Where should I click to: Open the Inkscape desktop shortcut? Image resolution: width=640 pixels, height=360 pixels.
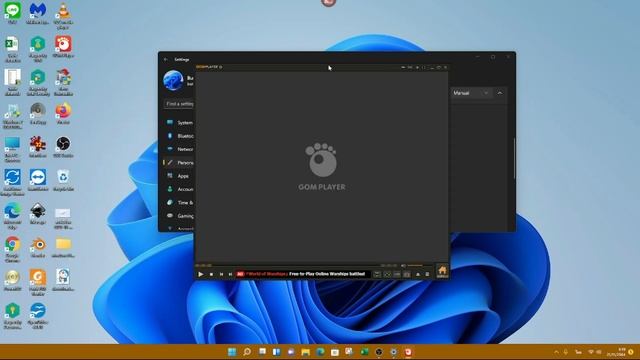tap(38, 213)
